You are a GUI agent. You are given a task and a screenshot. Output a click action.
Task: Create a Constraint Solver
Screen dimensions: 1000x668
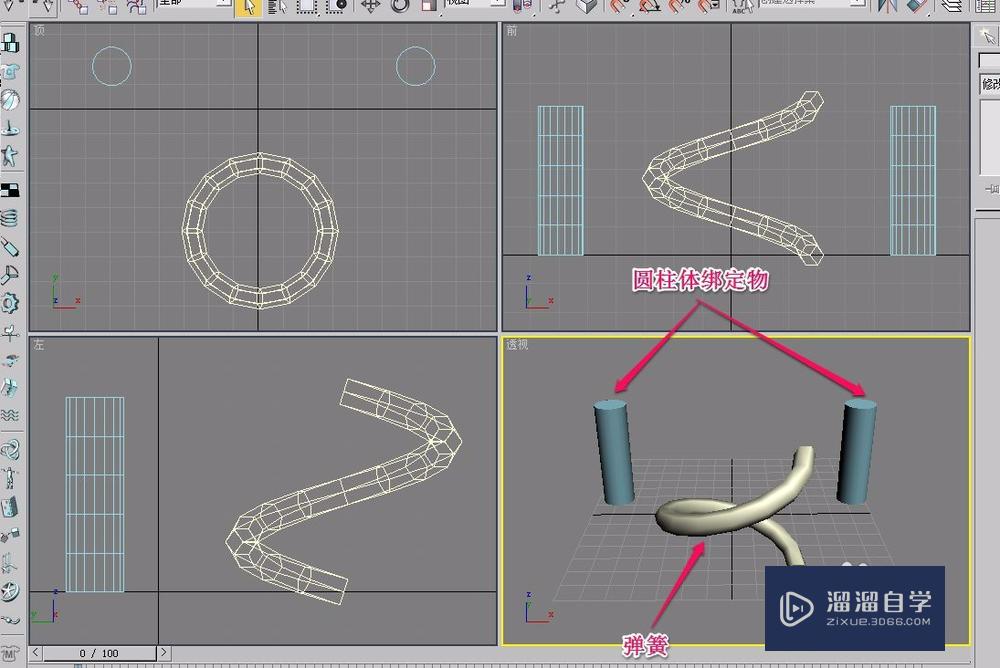point(10,450)
